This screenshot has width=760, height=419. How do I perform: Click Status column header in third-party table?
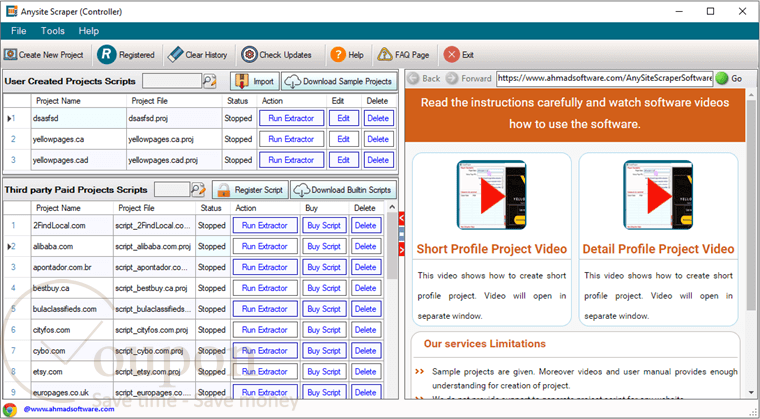(x=211, y=208)
